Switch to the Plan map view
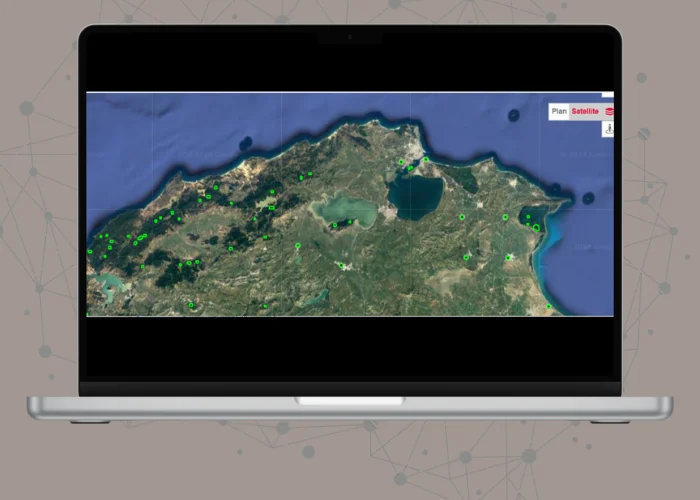The width and height of the screenshot is (700, 500). pos(559,112)
